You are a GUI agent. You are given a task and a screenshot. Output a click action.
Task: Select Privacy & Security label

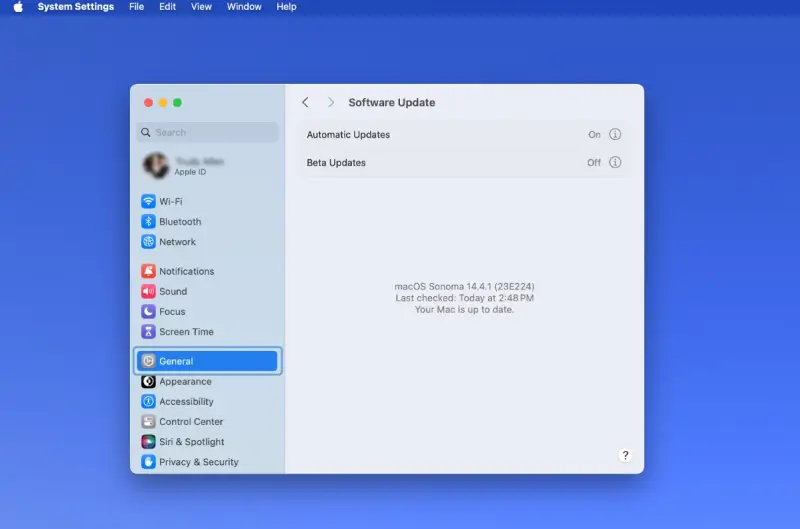point(198,462)
